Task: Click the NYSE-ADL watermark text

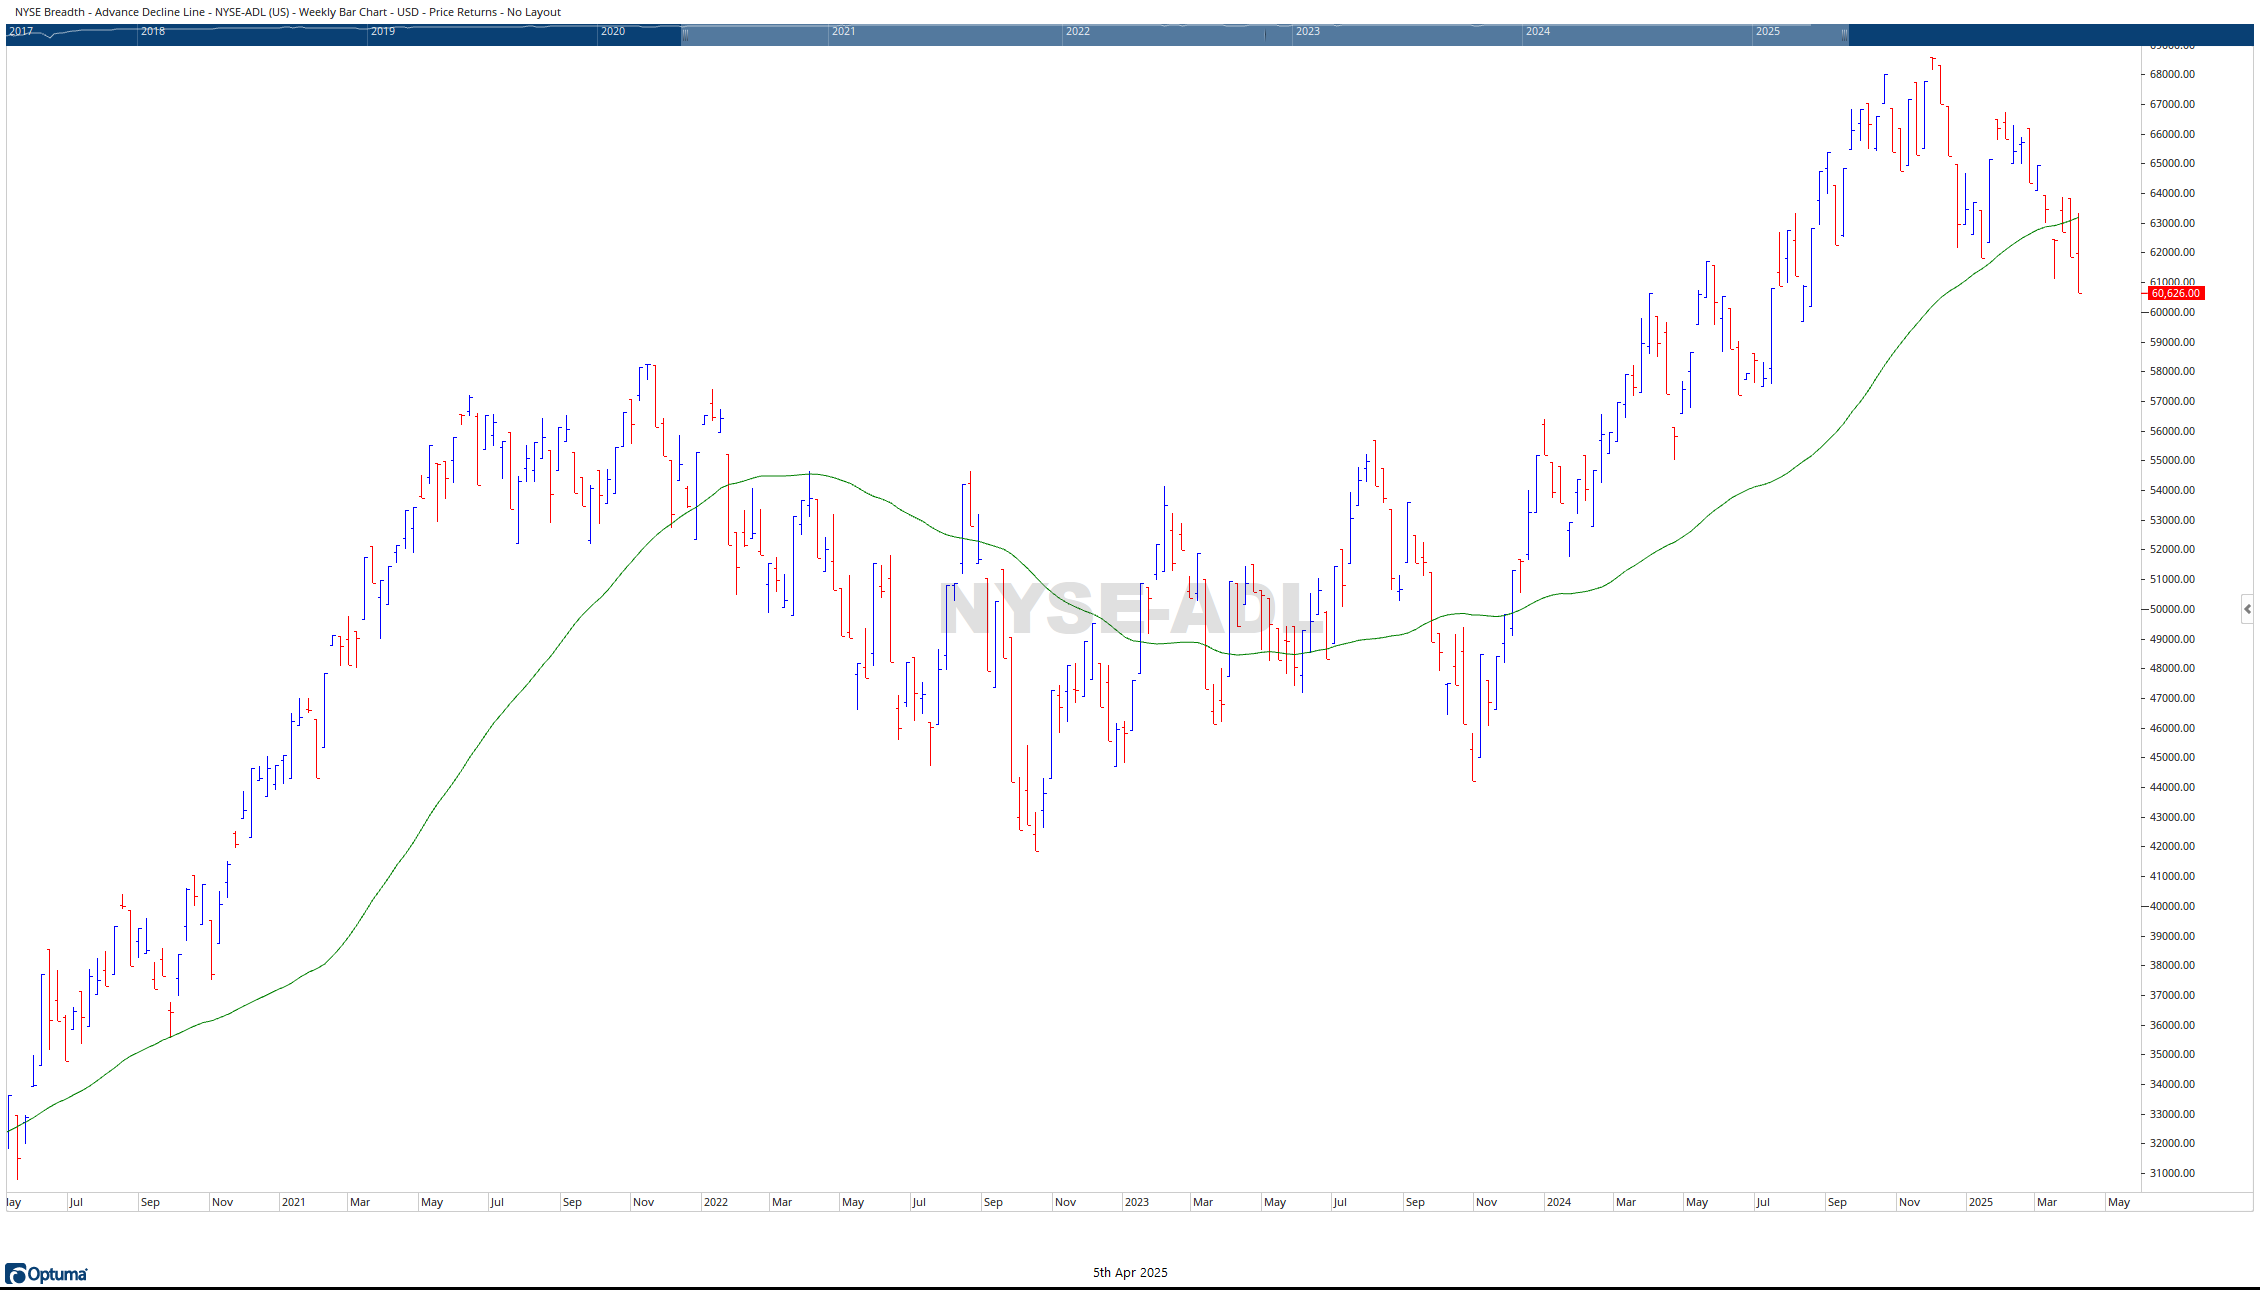Action: (1130, 609)
